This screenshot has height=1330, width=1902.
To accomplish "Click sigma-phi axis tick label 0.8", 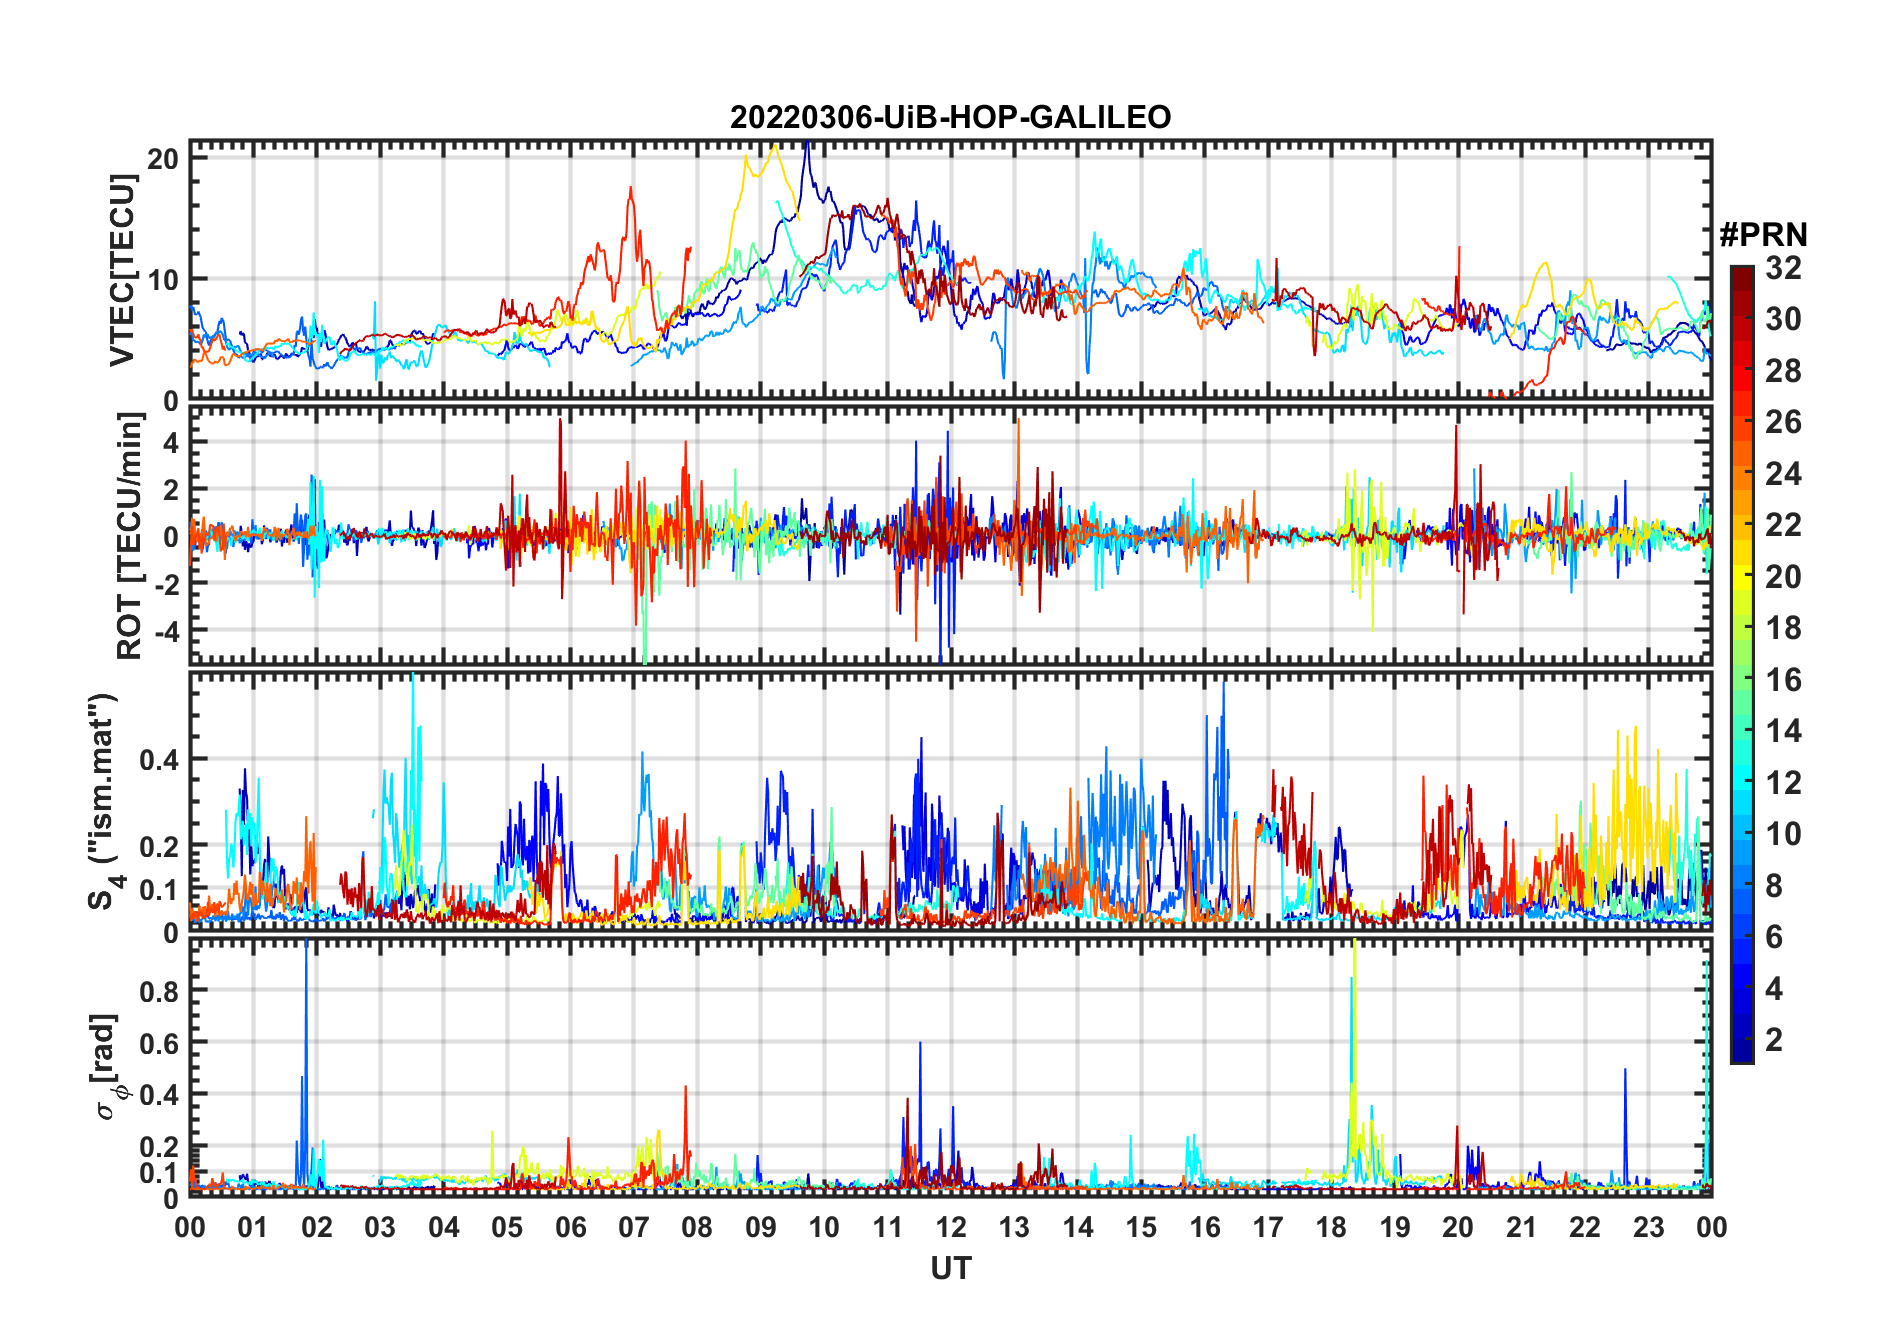I will [x=160, y=991].
